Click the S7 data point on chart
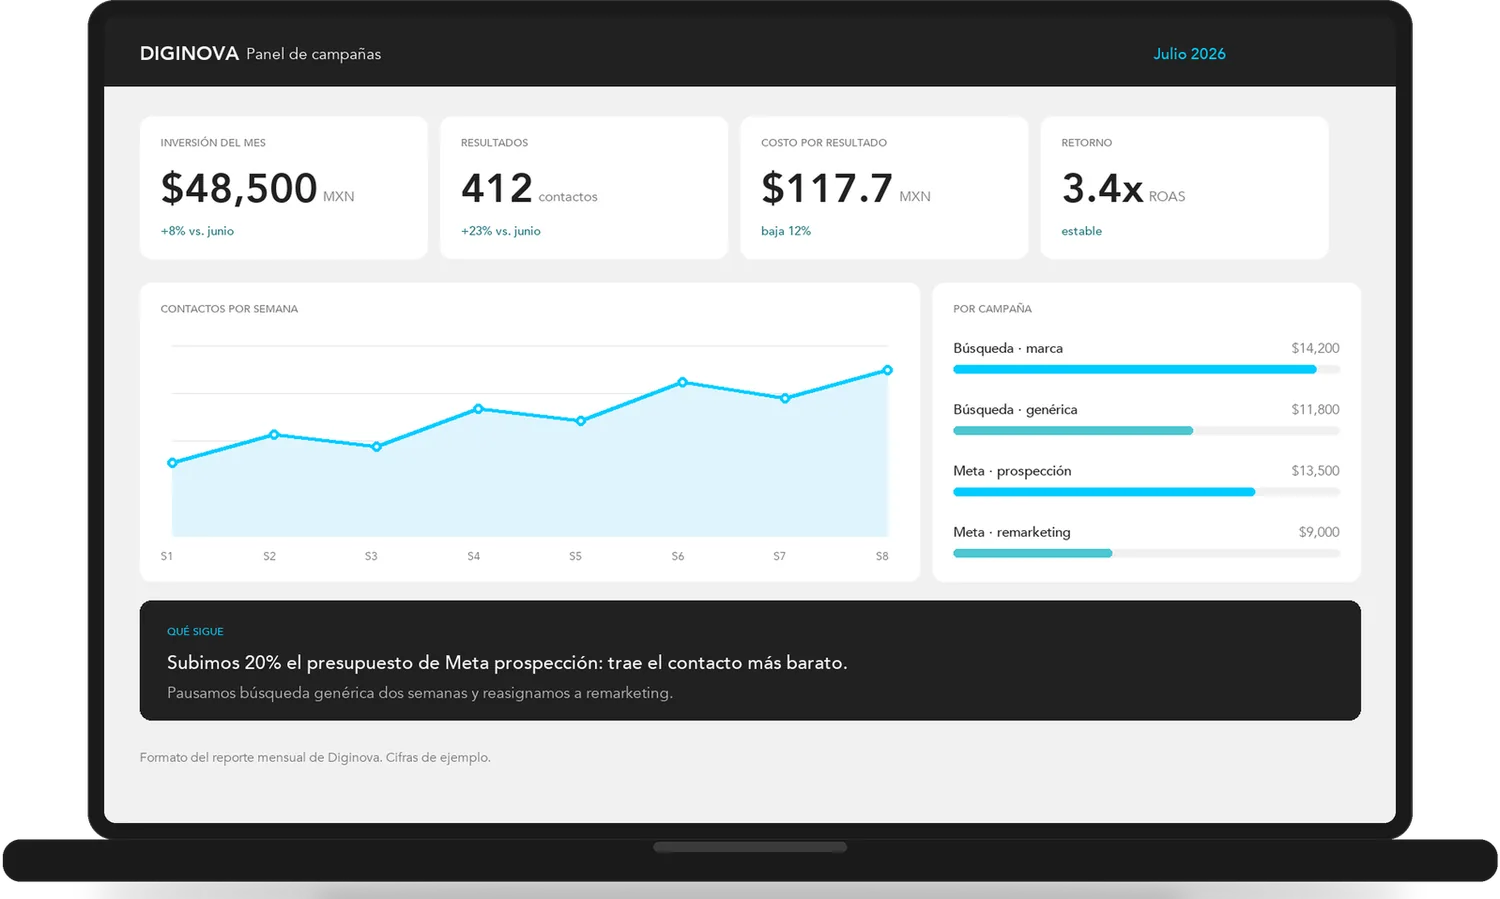This screenshot has width=1500, height=899. click(x=785, y=398)
